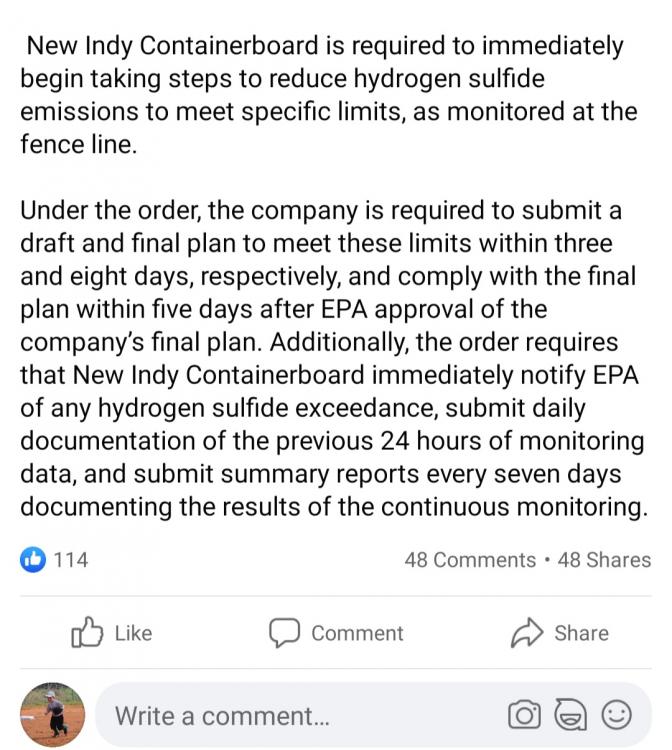Screen dimensions: 672x750
Task: Open the 48 Shares list
Action: [604, 560]
